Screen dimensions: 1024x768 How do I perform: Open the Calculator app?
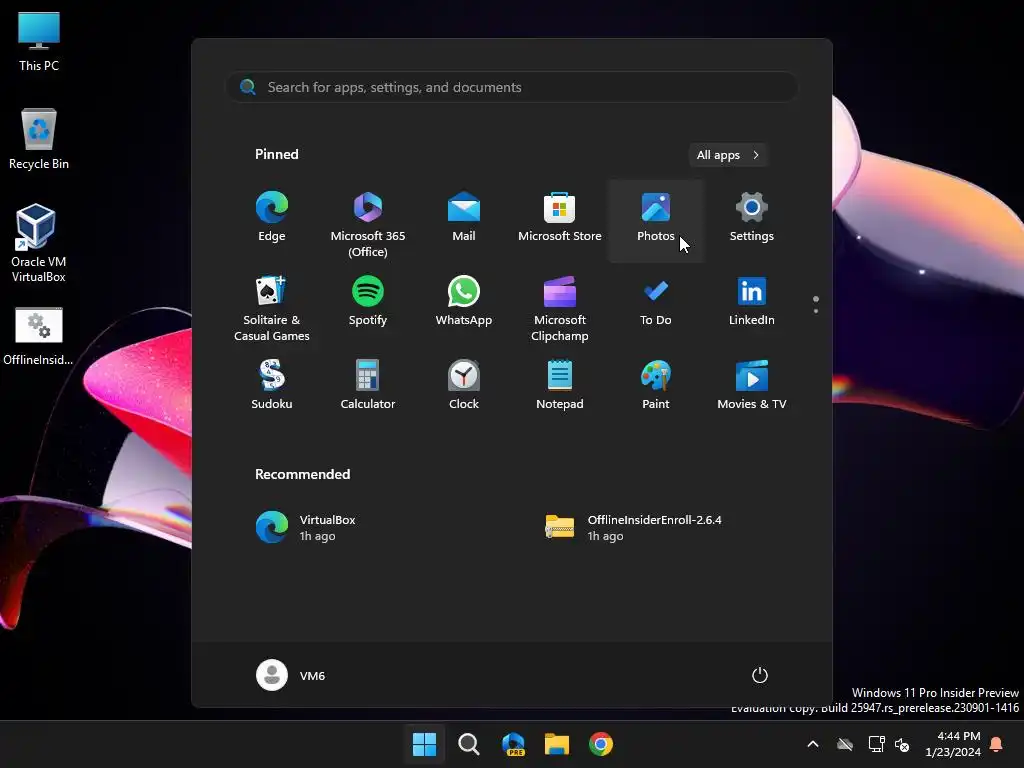point(368,386)
